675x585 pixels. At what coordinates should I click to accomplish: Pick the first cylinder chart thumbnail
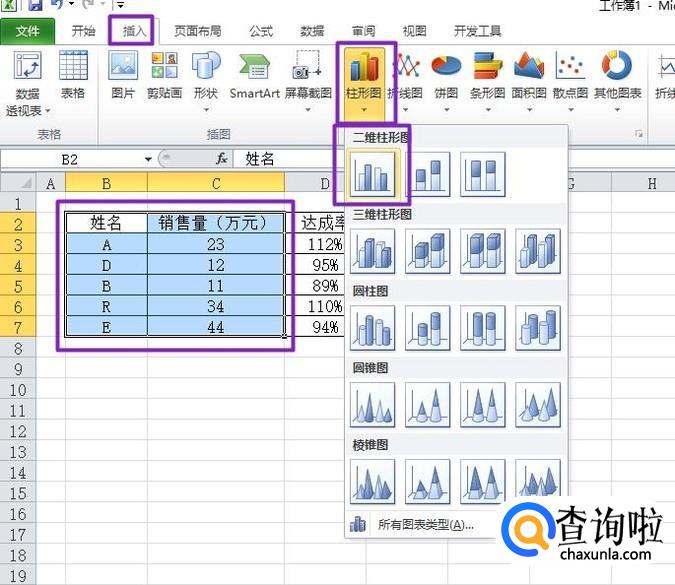372,327
